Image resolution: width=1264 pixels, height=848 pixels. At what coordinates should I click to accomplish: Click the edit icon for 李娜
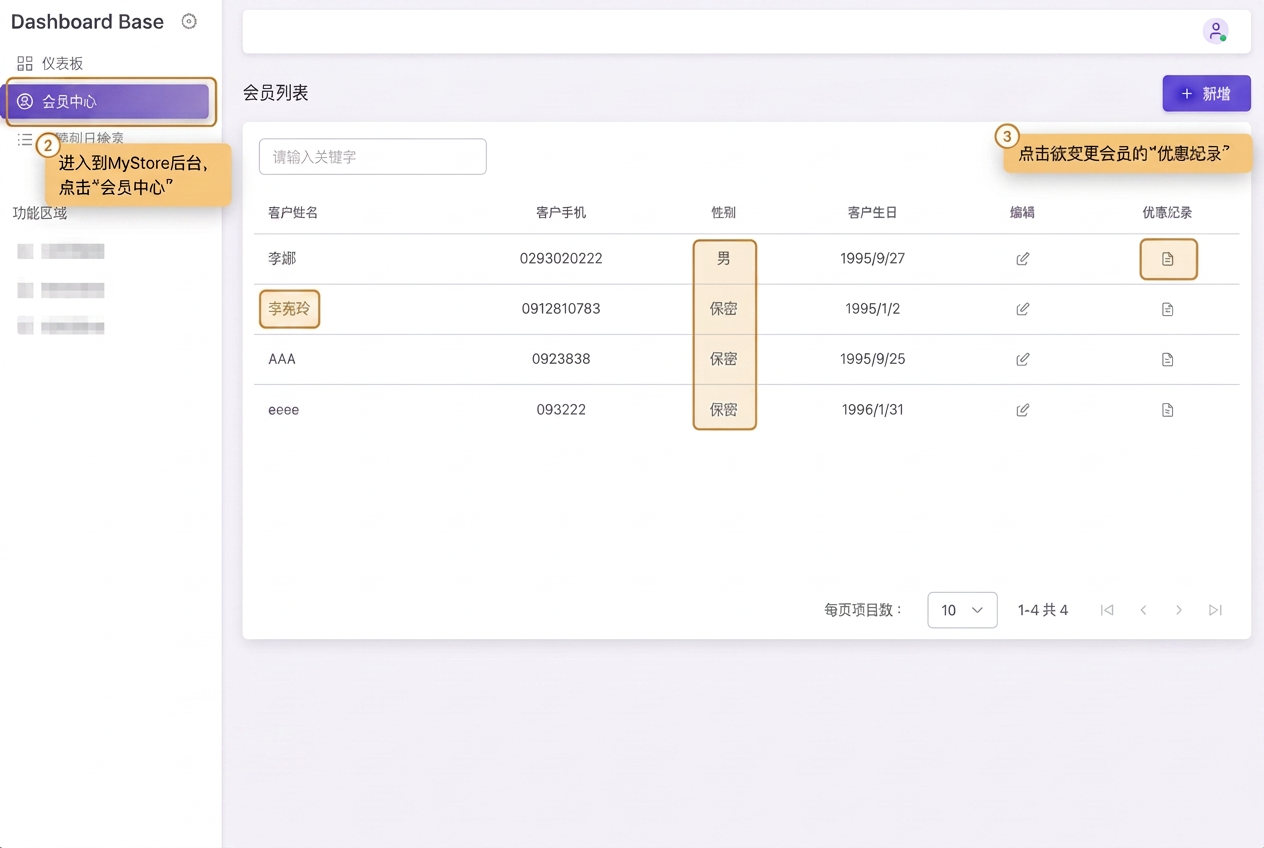point(1022,259)
